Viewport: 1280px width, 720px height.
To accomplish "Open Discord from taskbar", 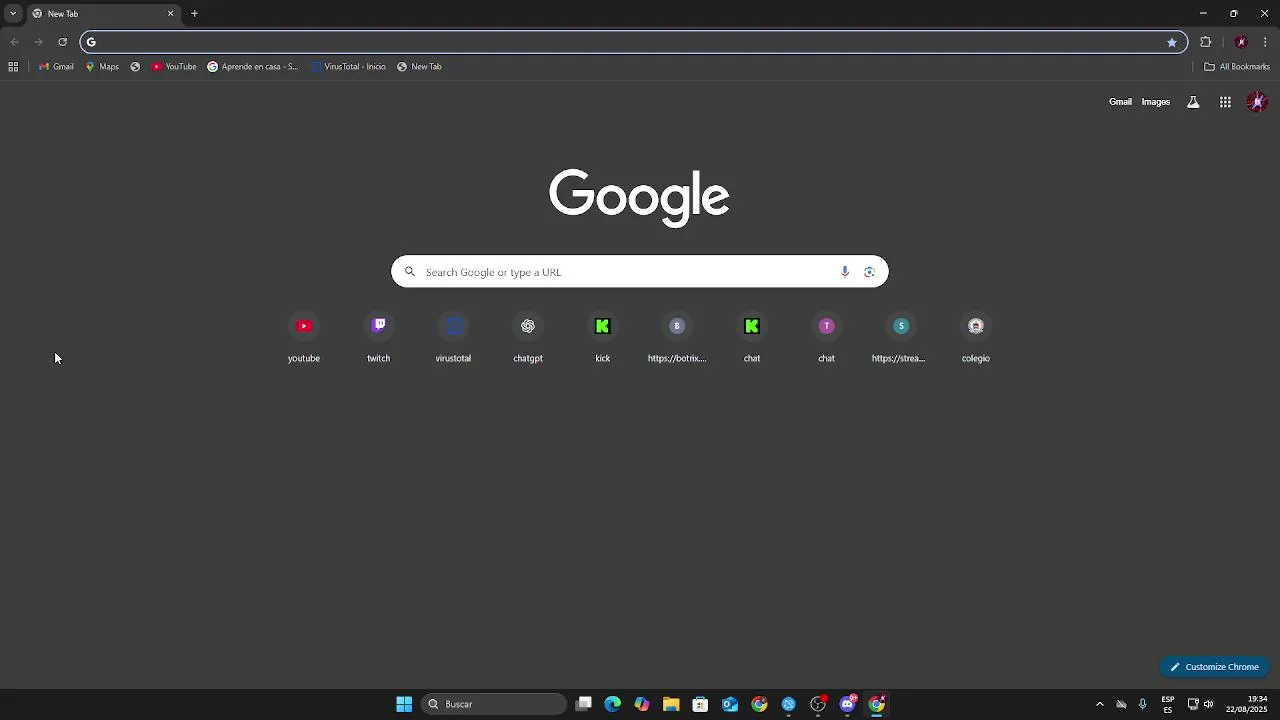I will click(x=848, y=704).
